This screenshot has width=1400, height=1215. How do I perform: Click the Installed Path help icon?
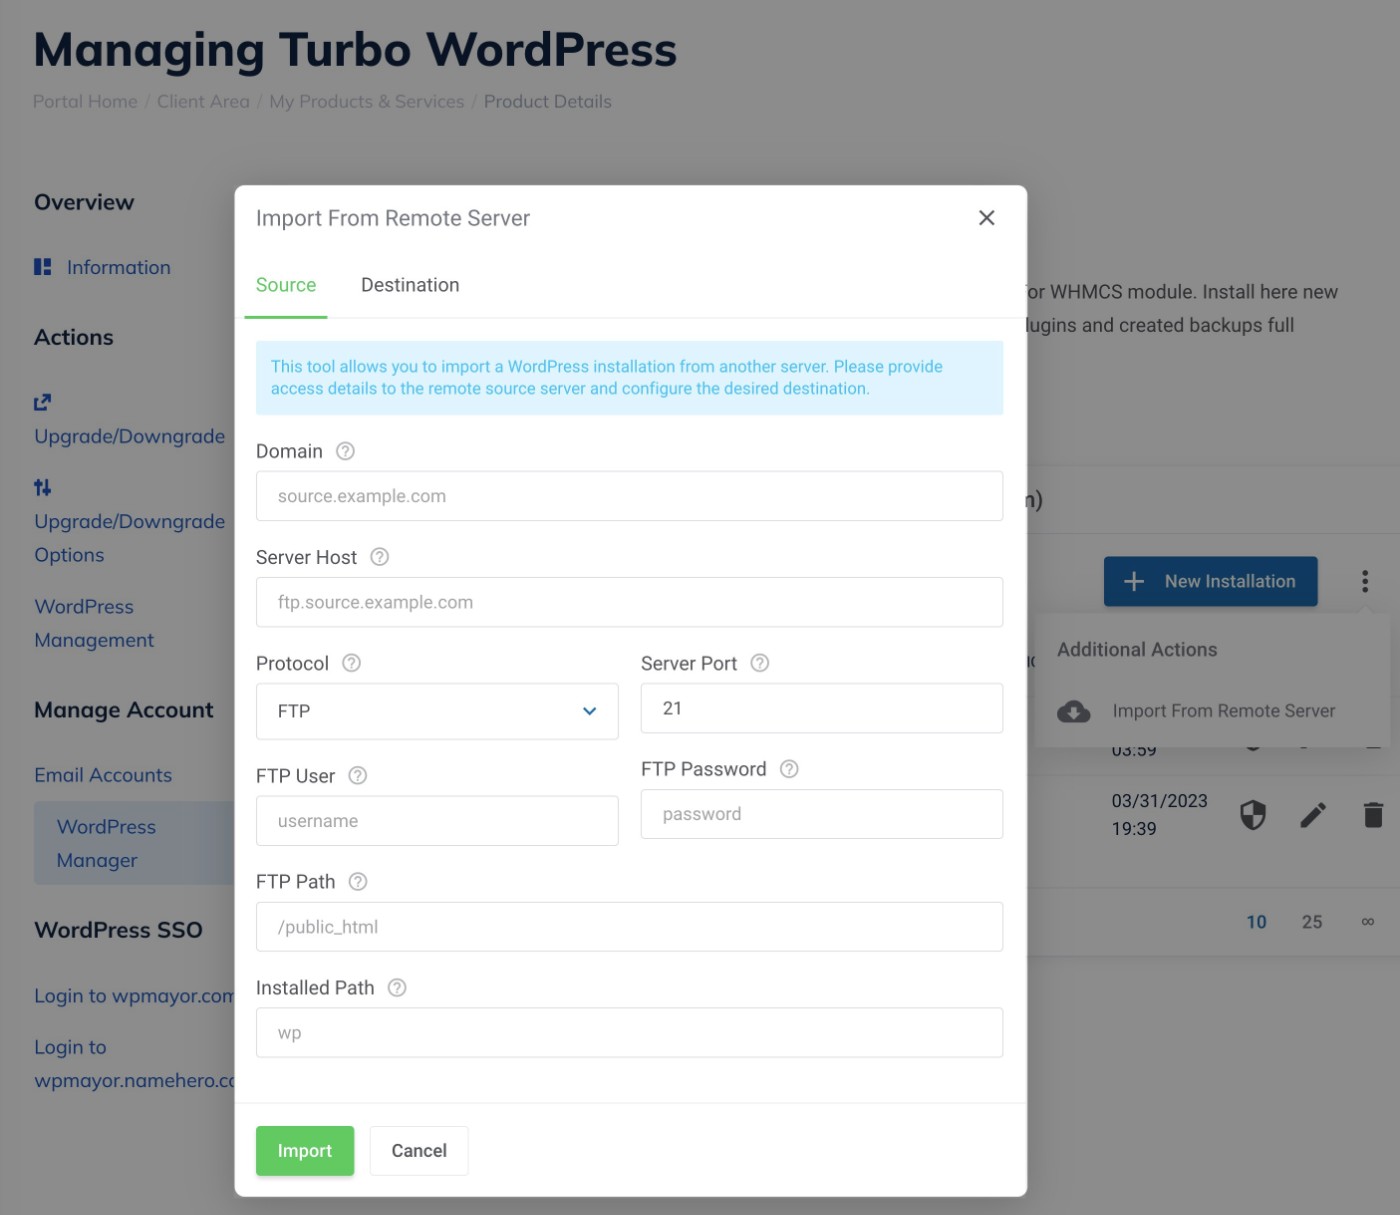click(397, 988)
